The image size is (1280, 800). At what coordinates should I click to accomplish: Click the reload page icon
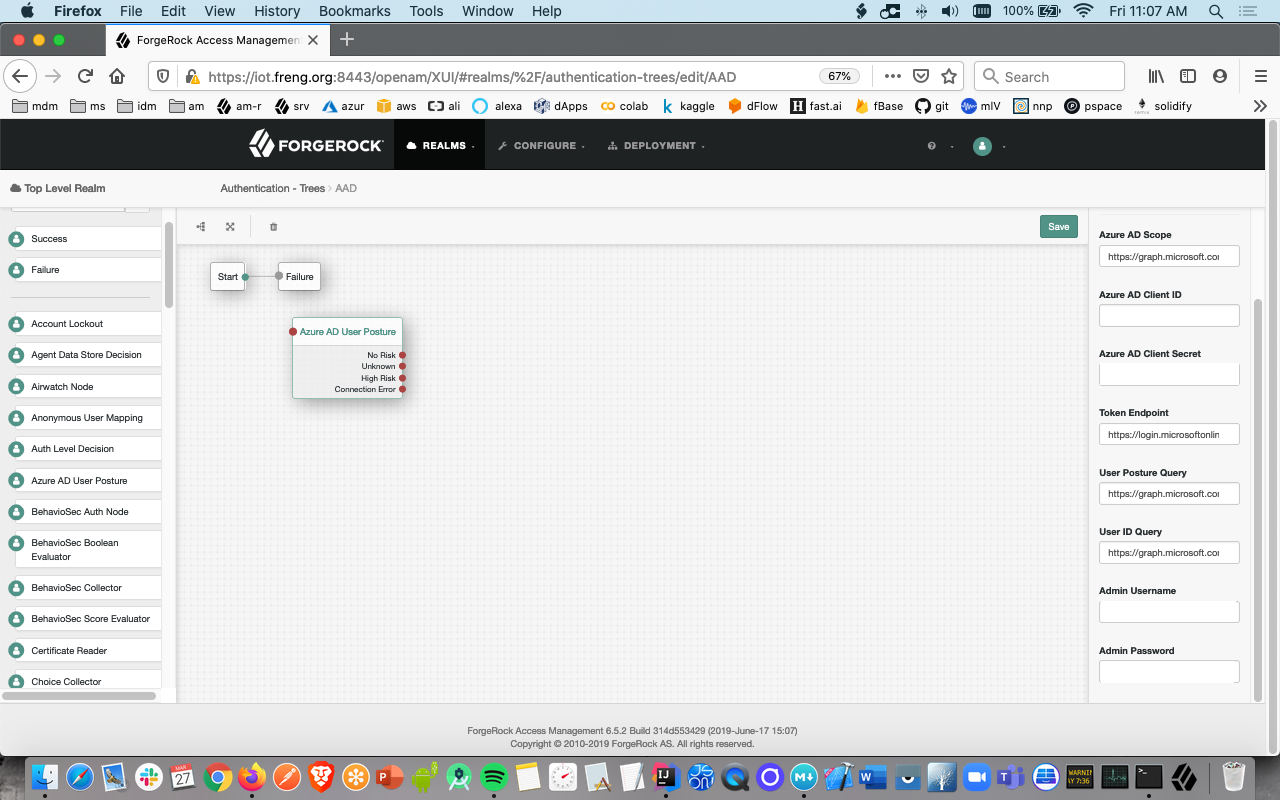click(x=85, y=76)
